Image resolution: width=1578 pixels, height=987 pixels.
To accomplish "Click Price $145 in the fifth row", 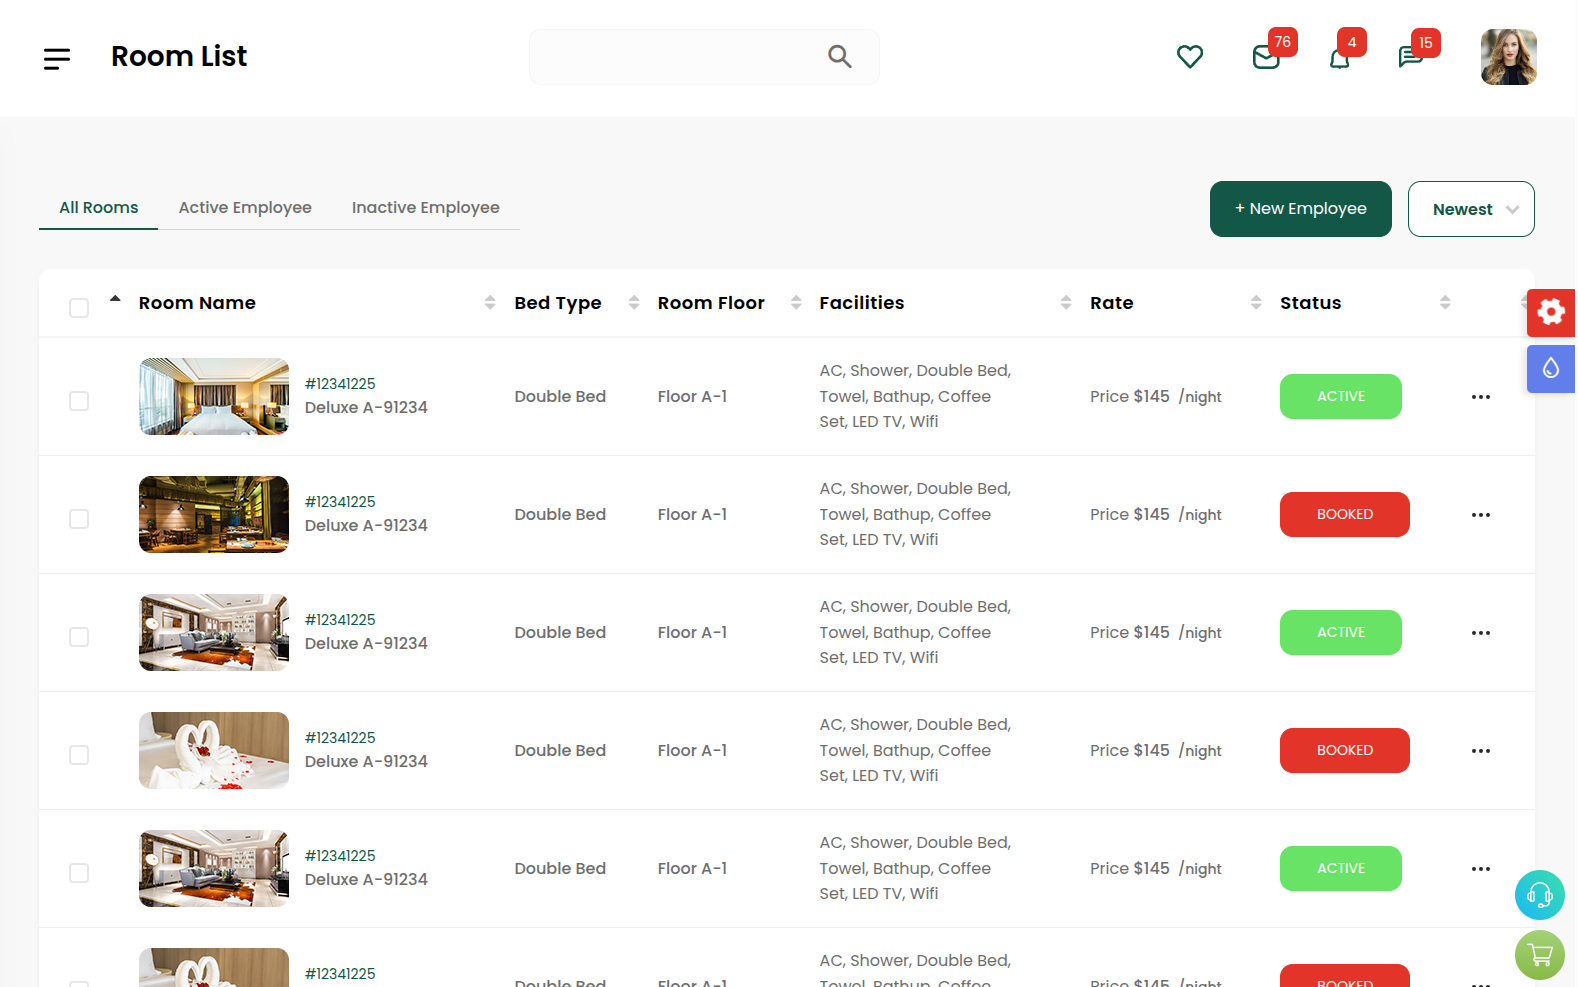I will [1130, 869].
